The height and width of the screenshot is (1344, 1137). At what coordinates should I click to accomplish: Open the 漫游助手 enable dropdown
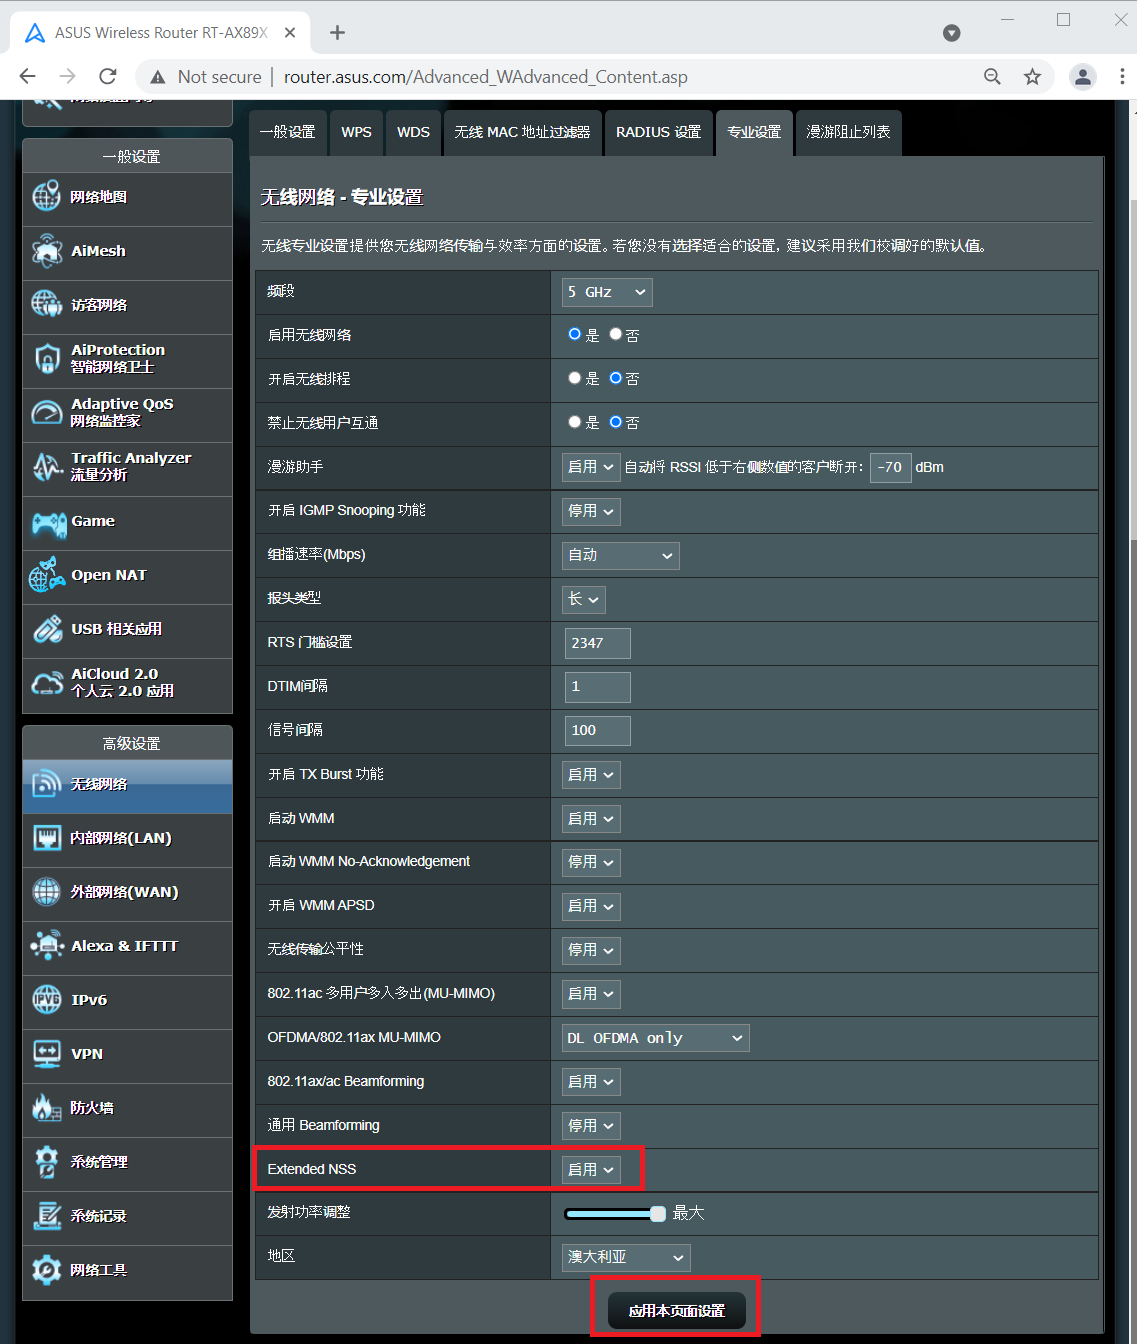tap(591, 467)
